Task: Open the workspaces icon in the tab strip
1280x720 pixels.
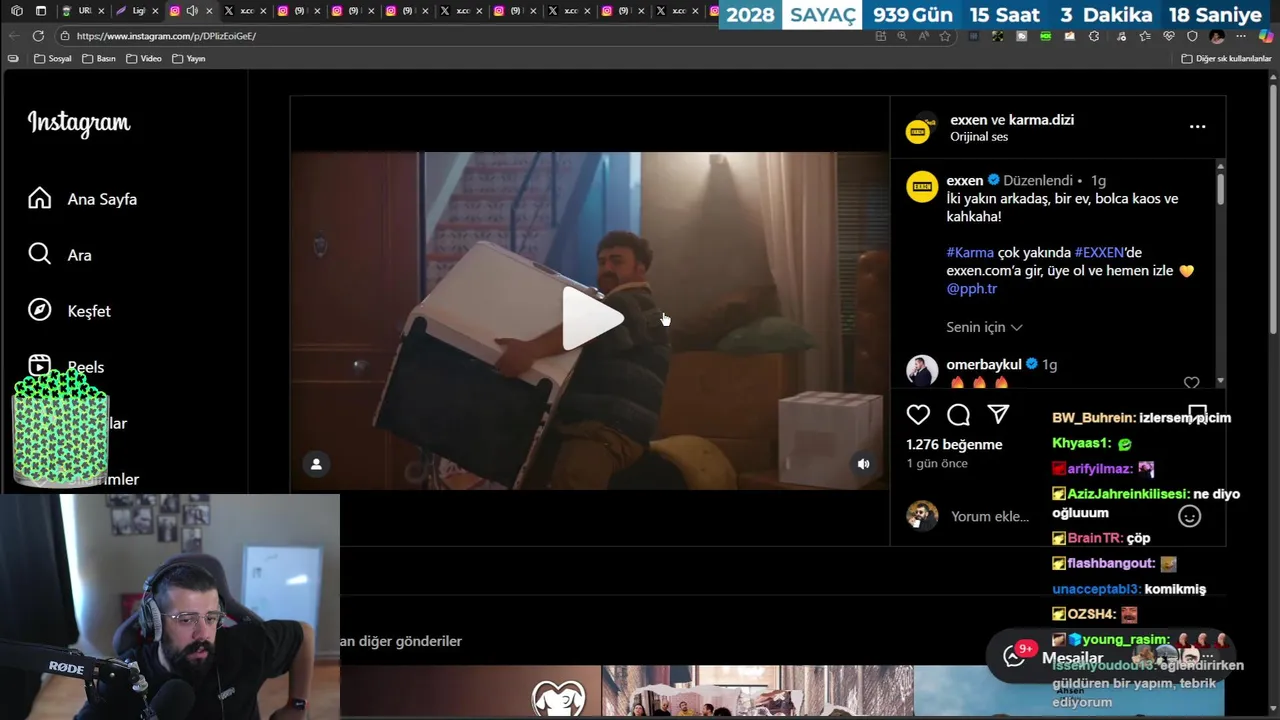Action: coord(16,11)
